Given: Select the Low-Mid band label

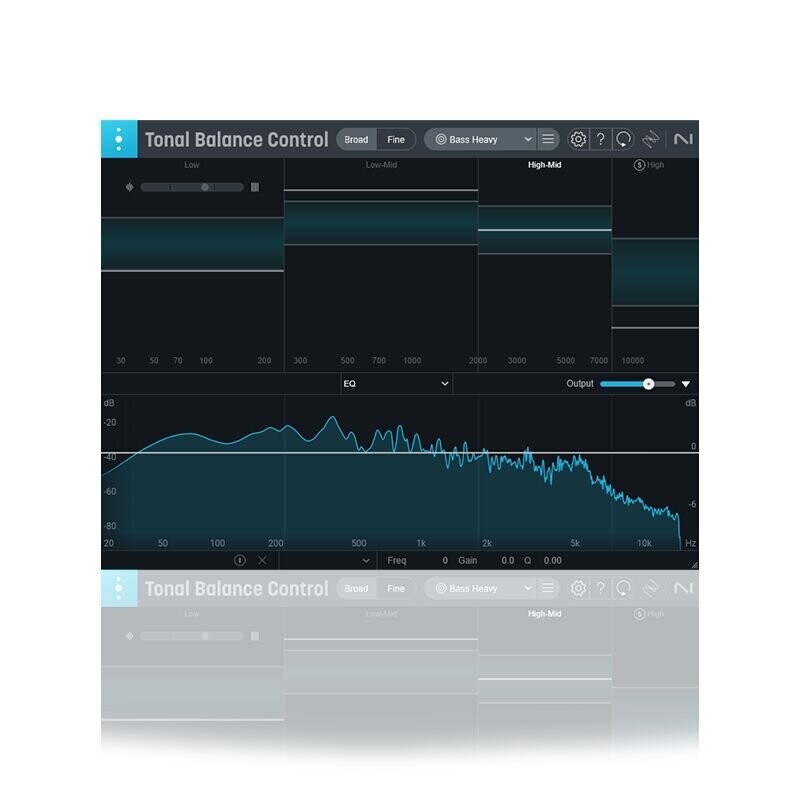Looking at the screenshot, I should coord(381,165).
